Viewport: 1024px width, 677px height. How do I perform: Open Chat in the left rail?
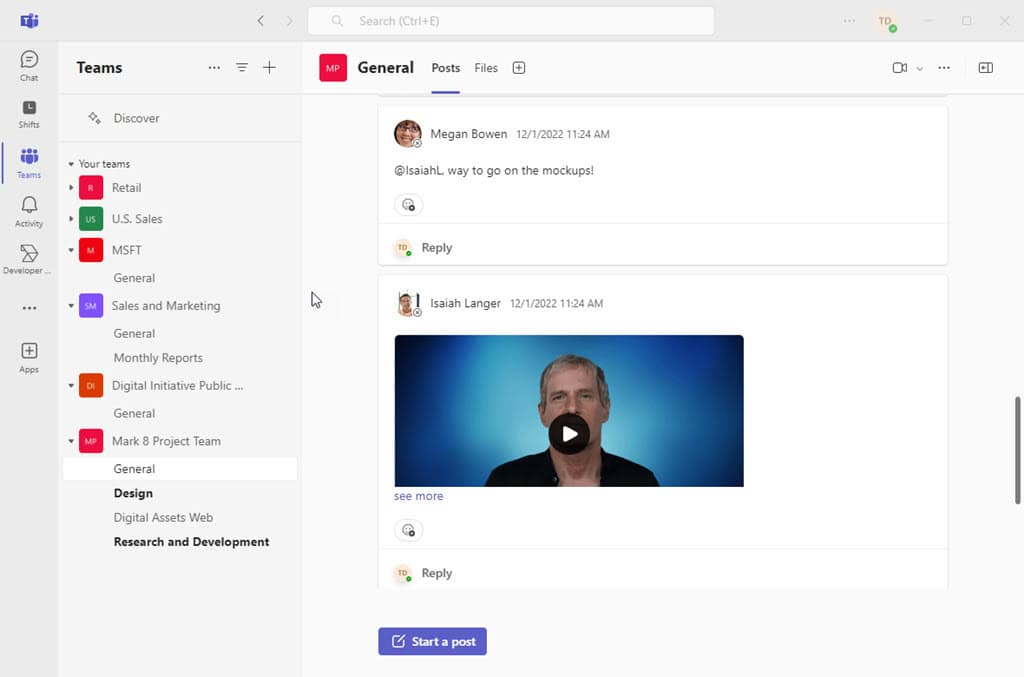pyautogui.click(x=29, y=65)
